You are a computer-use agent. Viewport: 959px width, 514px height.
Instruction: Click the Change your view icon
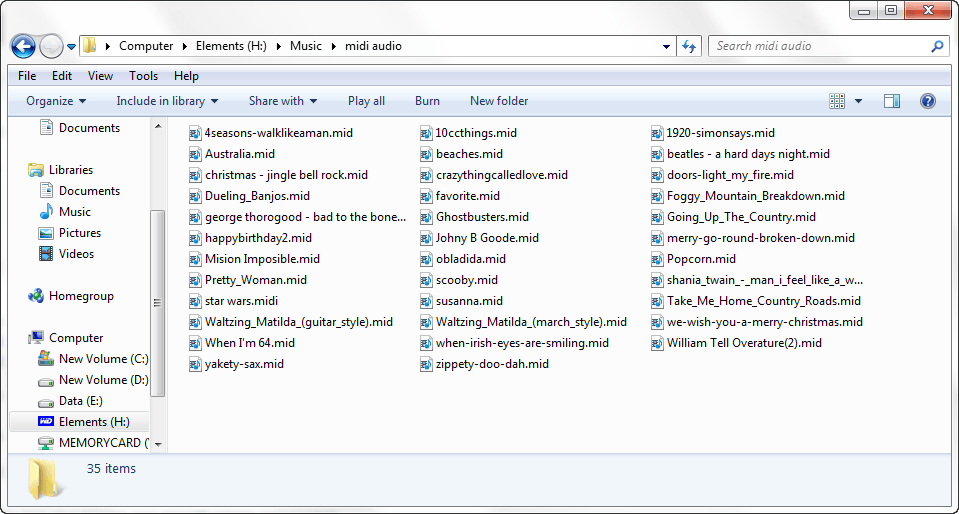pyautogui.click(x=837, y=101)
